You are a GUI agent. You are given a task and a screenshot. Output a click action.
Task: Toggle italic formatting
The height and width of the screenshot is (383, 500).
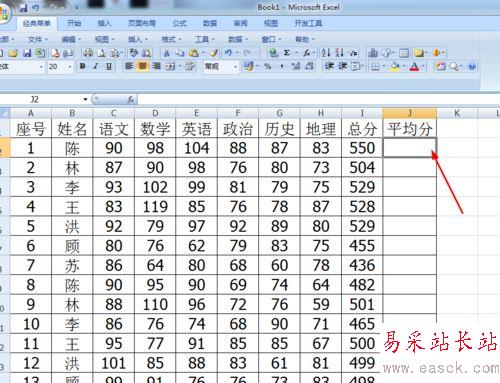coord(96,66)
